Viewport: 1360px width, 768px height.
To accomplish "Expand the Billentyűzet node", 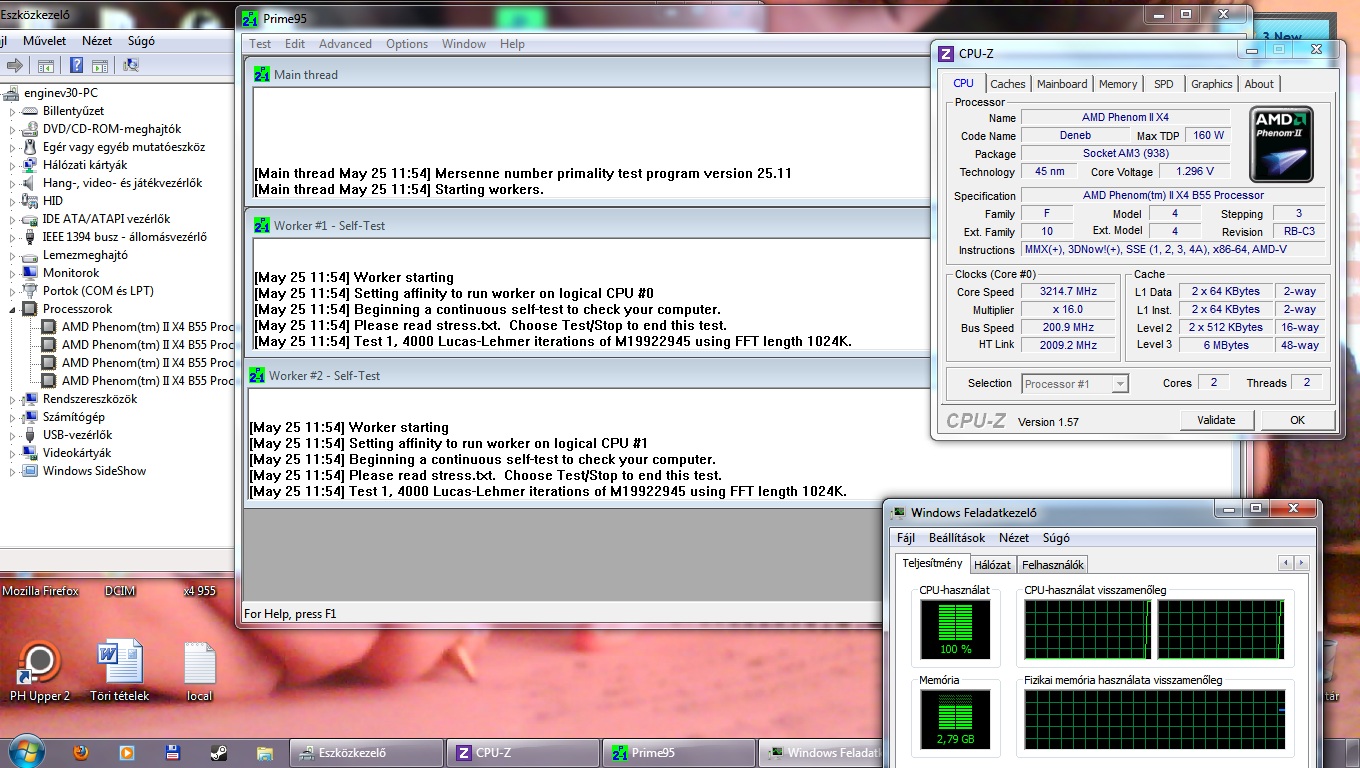I will coord(13,111).
